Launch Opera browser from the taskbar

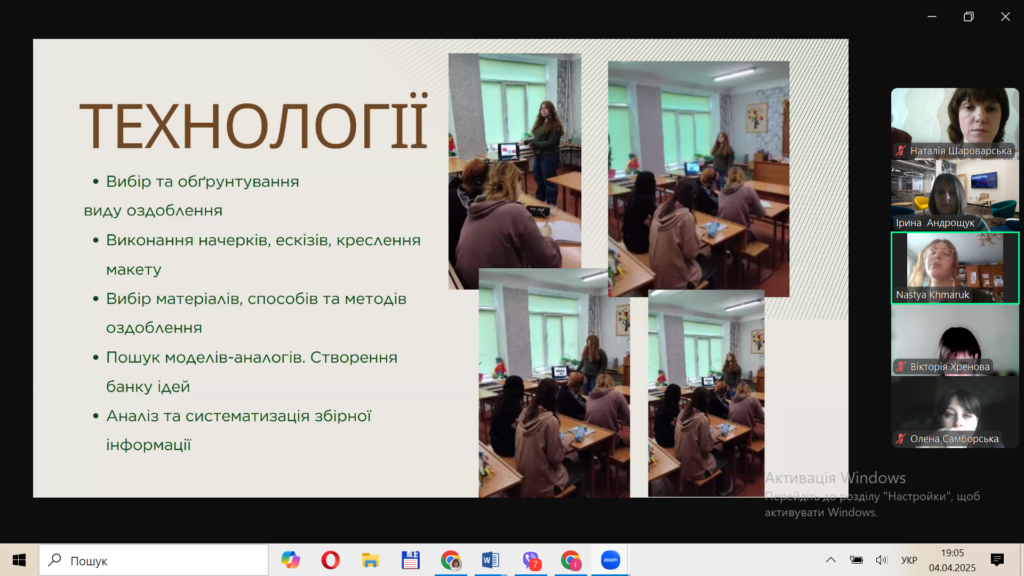click(x=330, y=560)
